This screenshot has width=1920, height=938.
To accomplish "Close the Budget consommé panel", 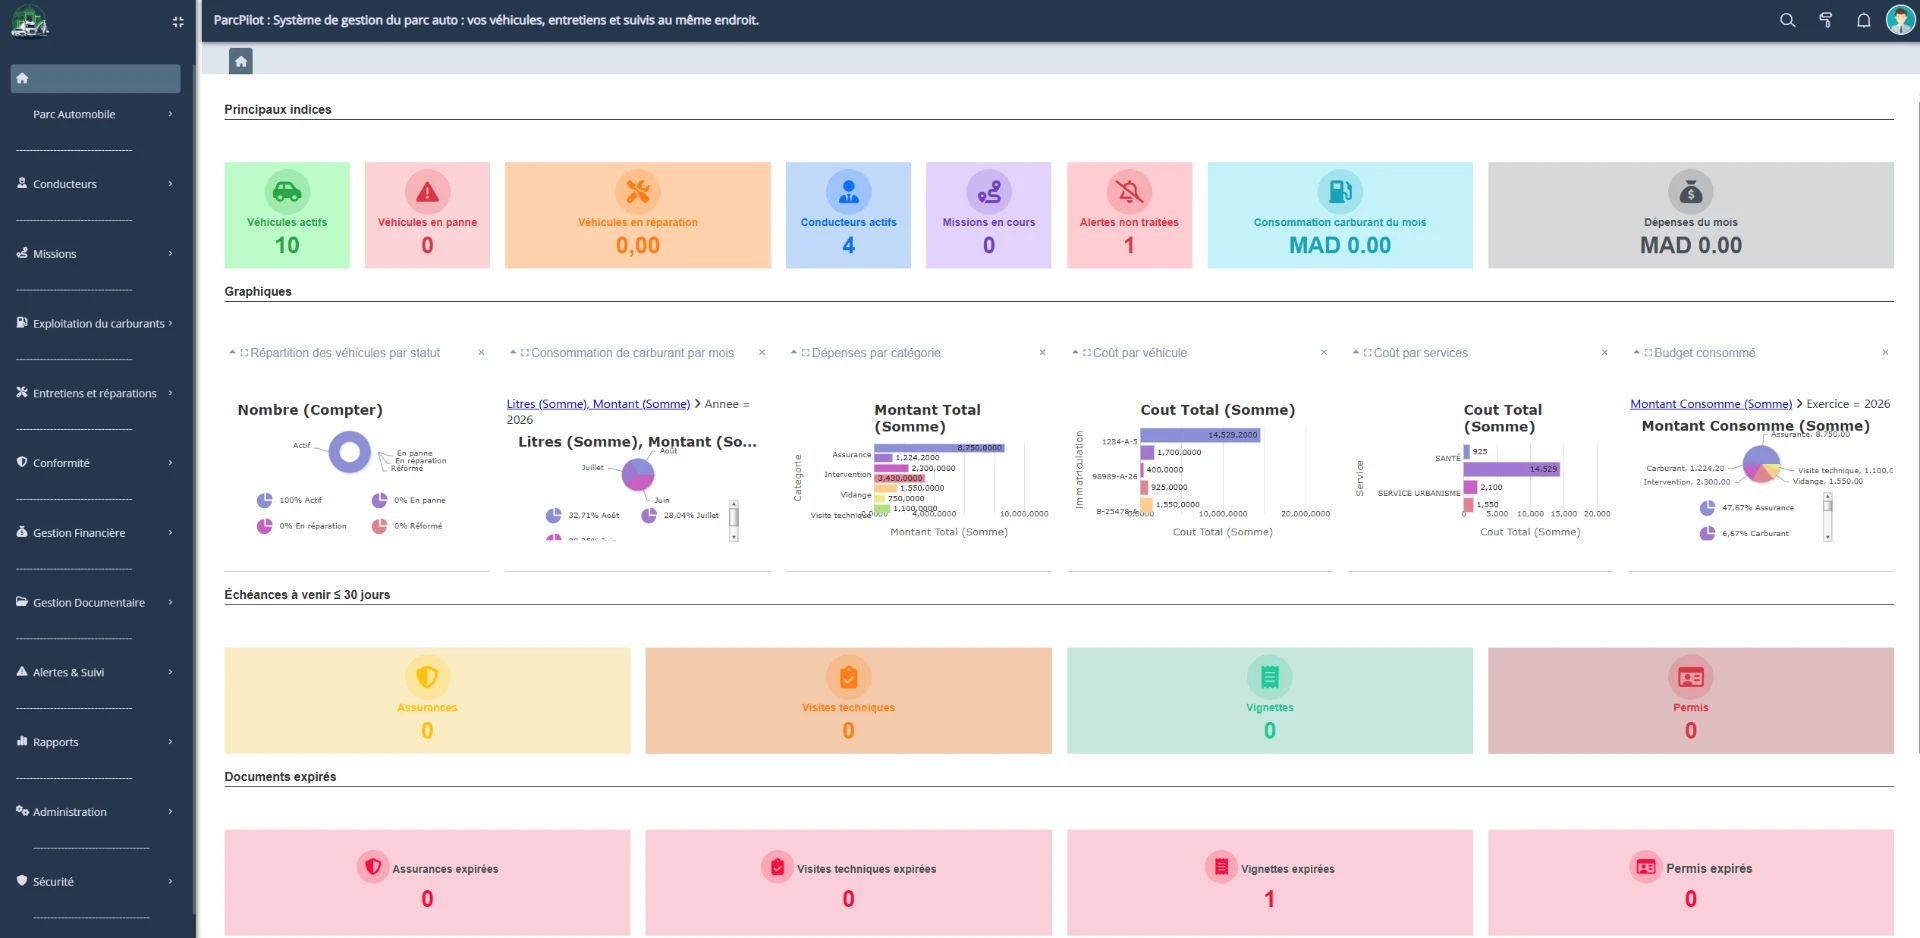I will tap(1885, 352).
